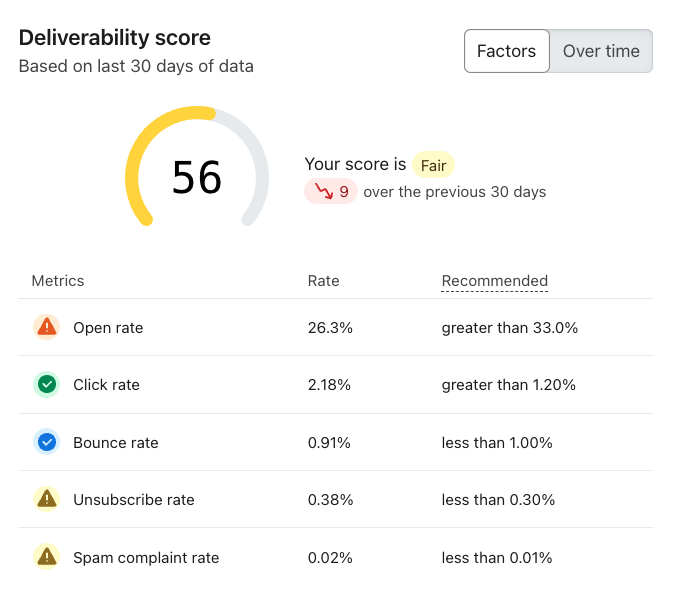This screenshot has width=674, height=603.
Task: Click the score change badge showing 9
Action: [331, 191]
